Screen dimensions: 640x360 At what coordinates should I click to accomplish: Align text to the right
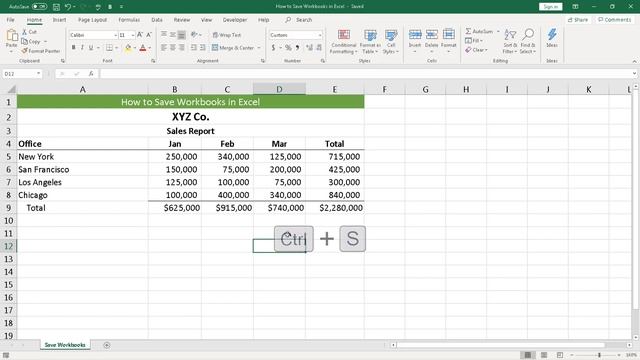click(x=182, y=48)
